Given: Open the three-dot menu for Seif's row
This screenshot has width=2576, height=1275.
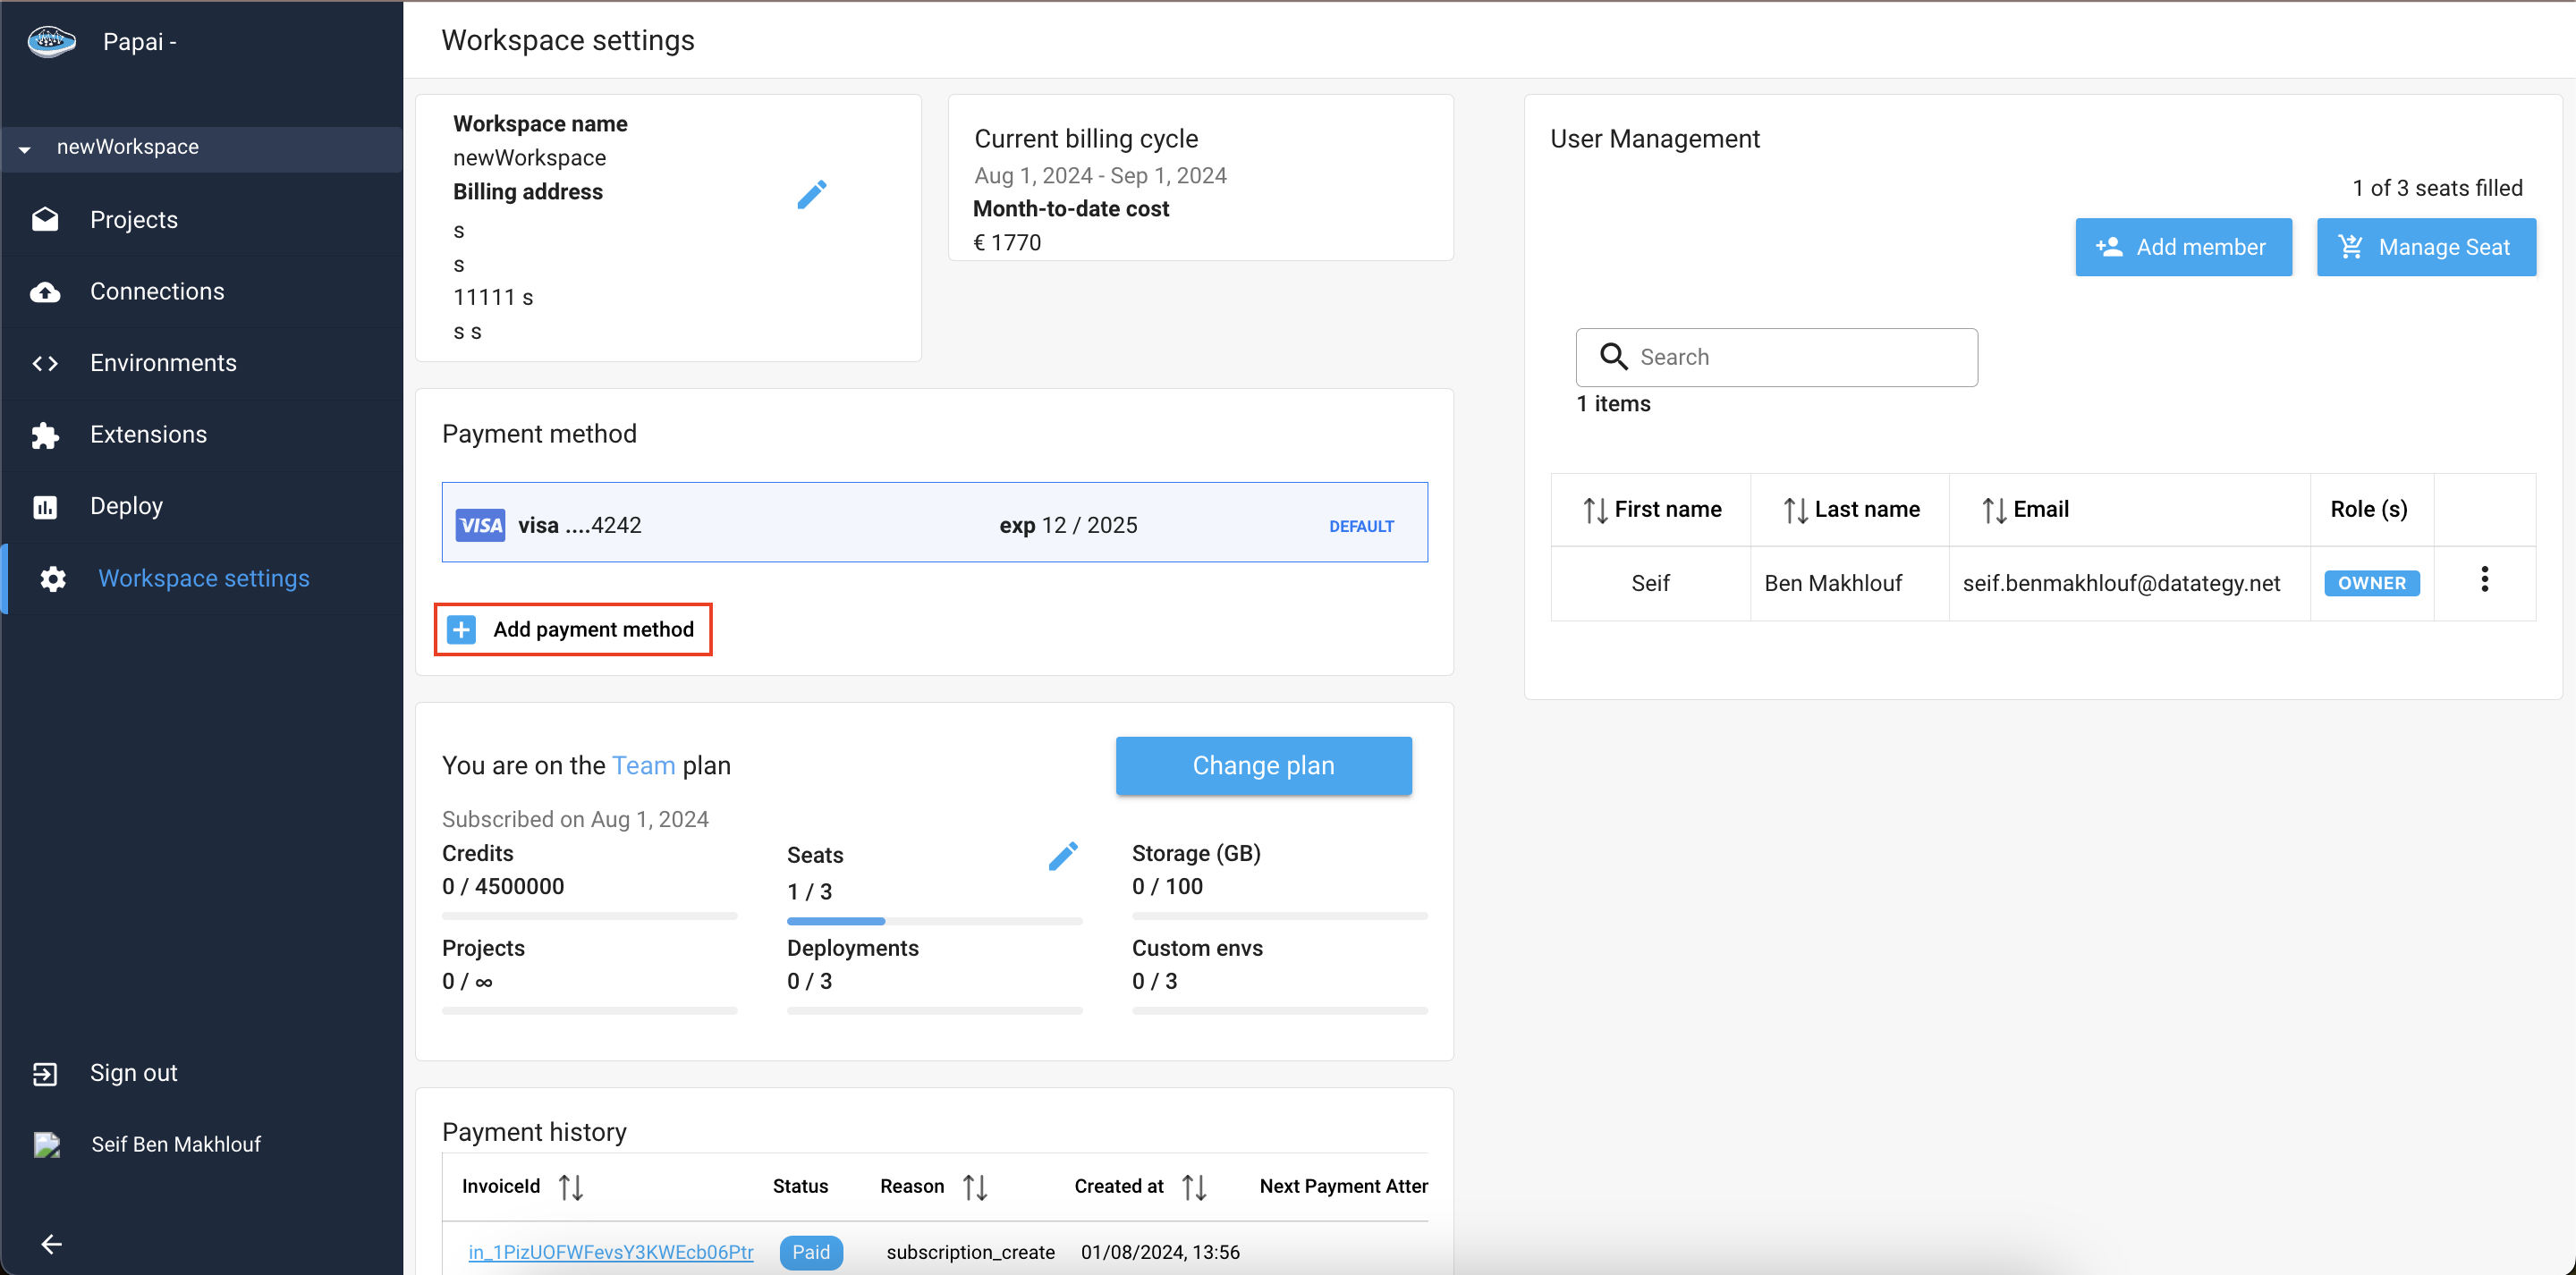Looking at the screenshot, I should click(2484, 580).
